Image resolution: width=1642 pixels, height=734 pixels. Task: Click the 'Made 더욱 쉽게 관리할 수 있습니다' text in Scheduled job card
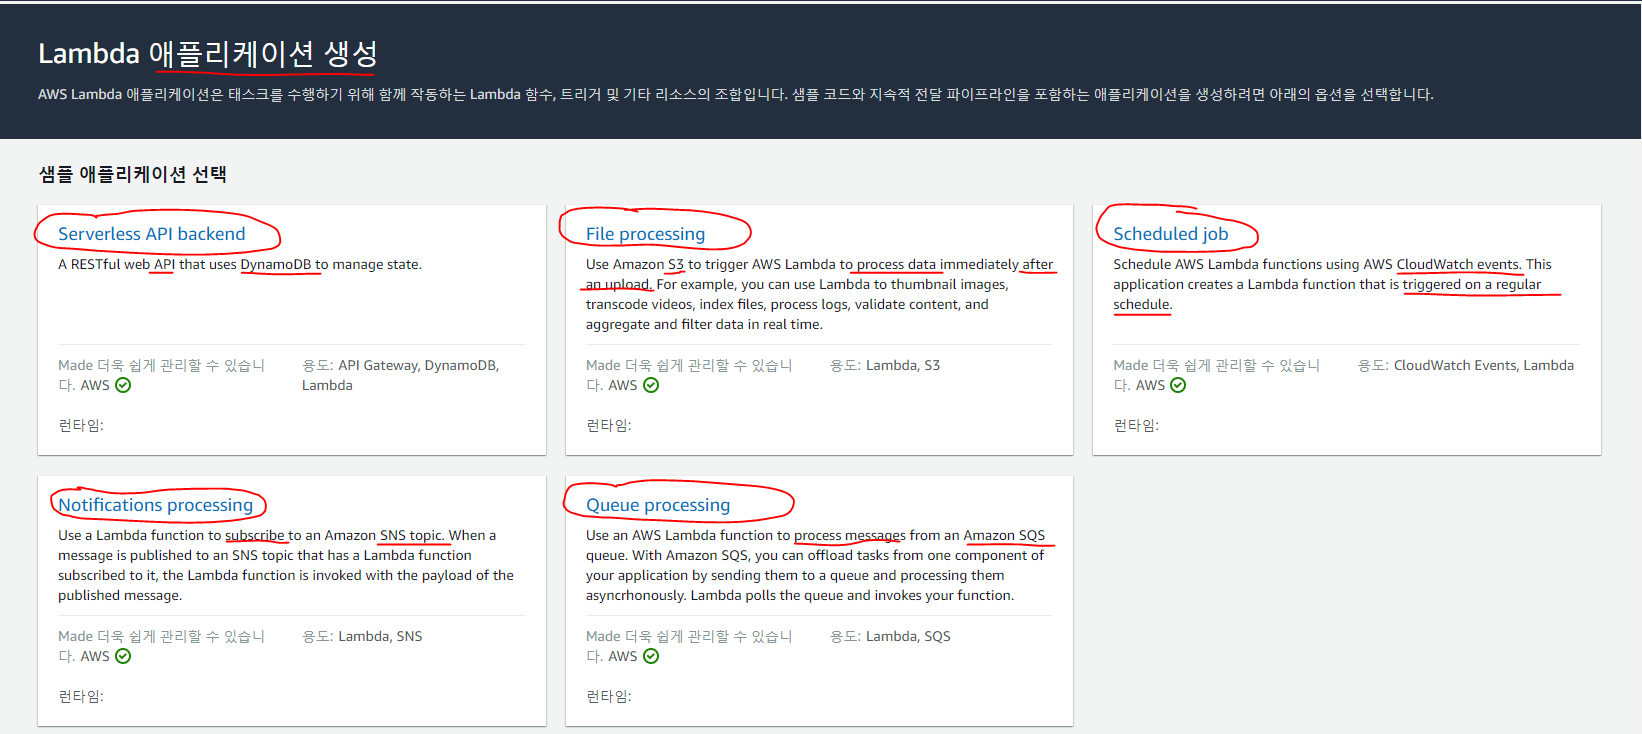click(1217, 375)
